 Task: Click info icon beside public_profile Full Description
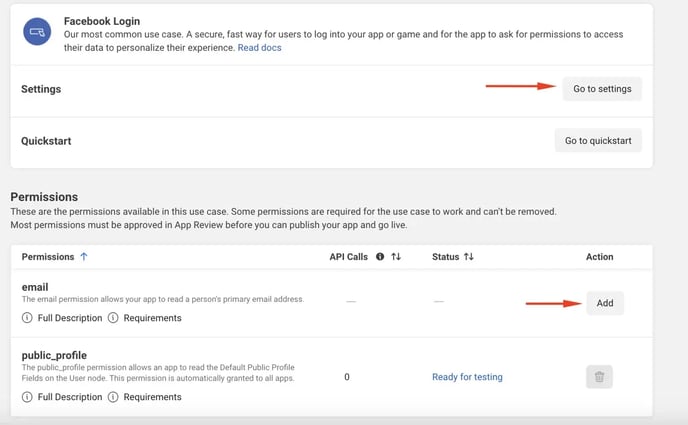pyautogui.click(x=27, y=397)
